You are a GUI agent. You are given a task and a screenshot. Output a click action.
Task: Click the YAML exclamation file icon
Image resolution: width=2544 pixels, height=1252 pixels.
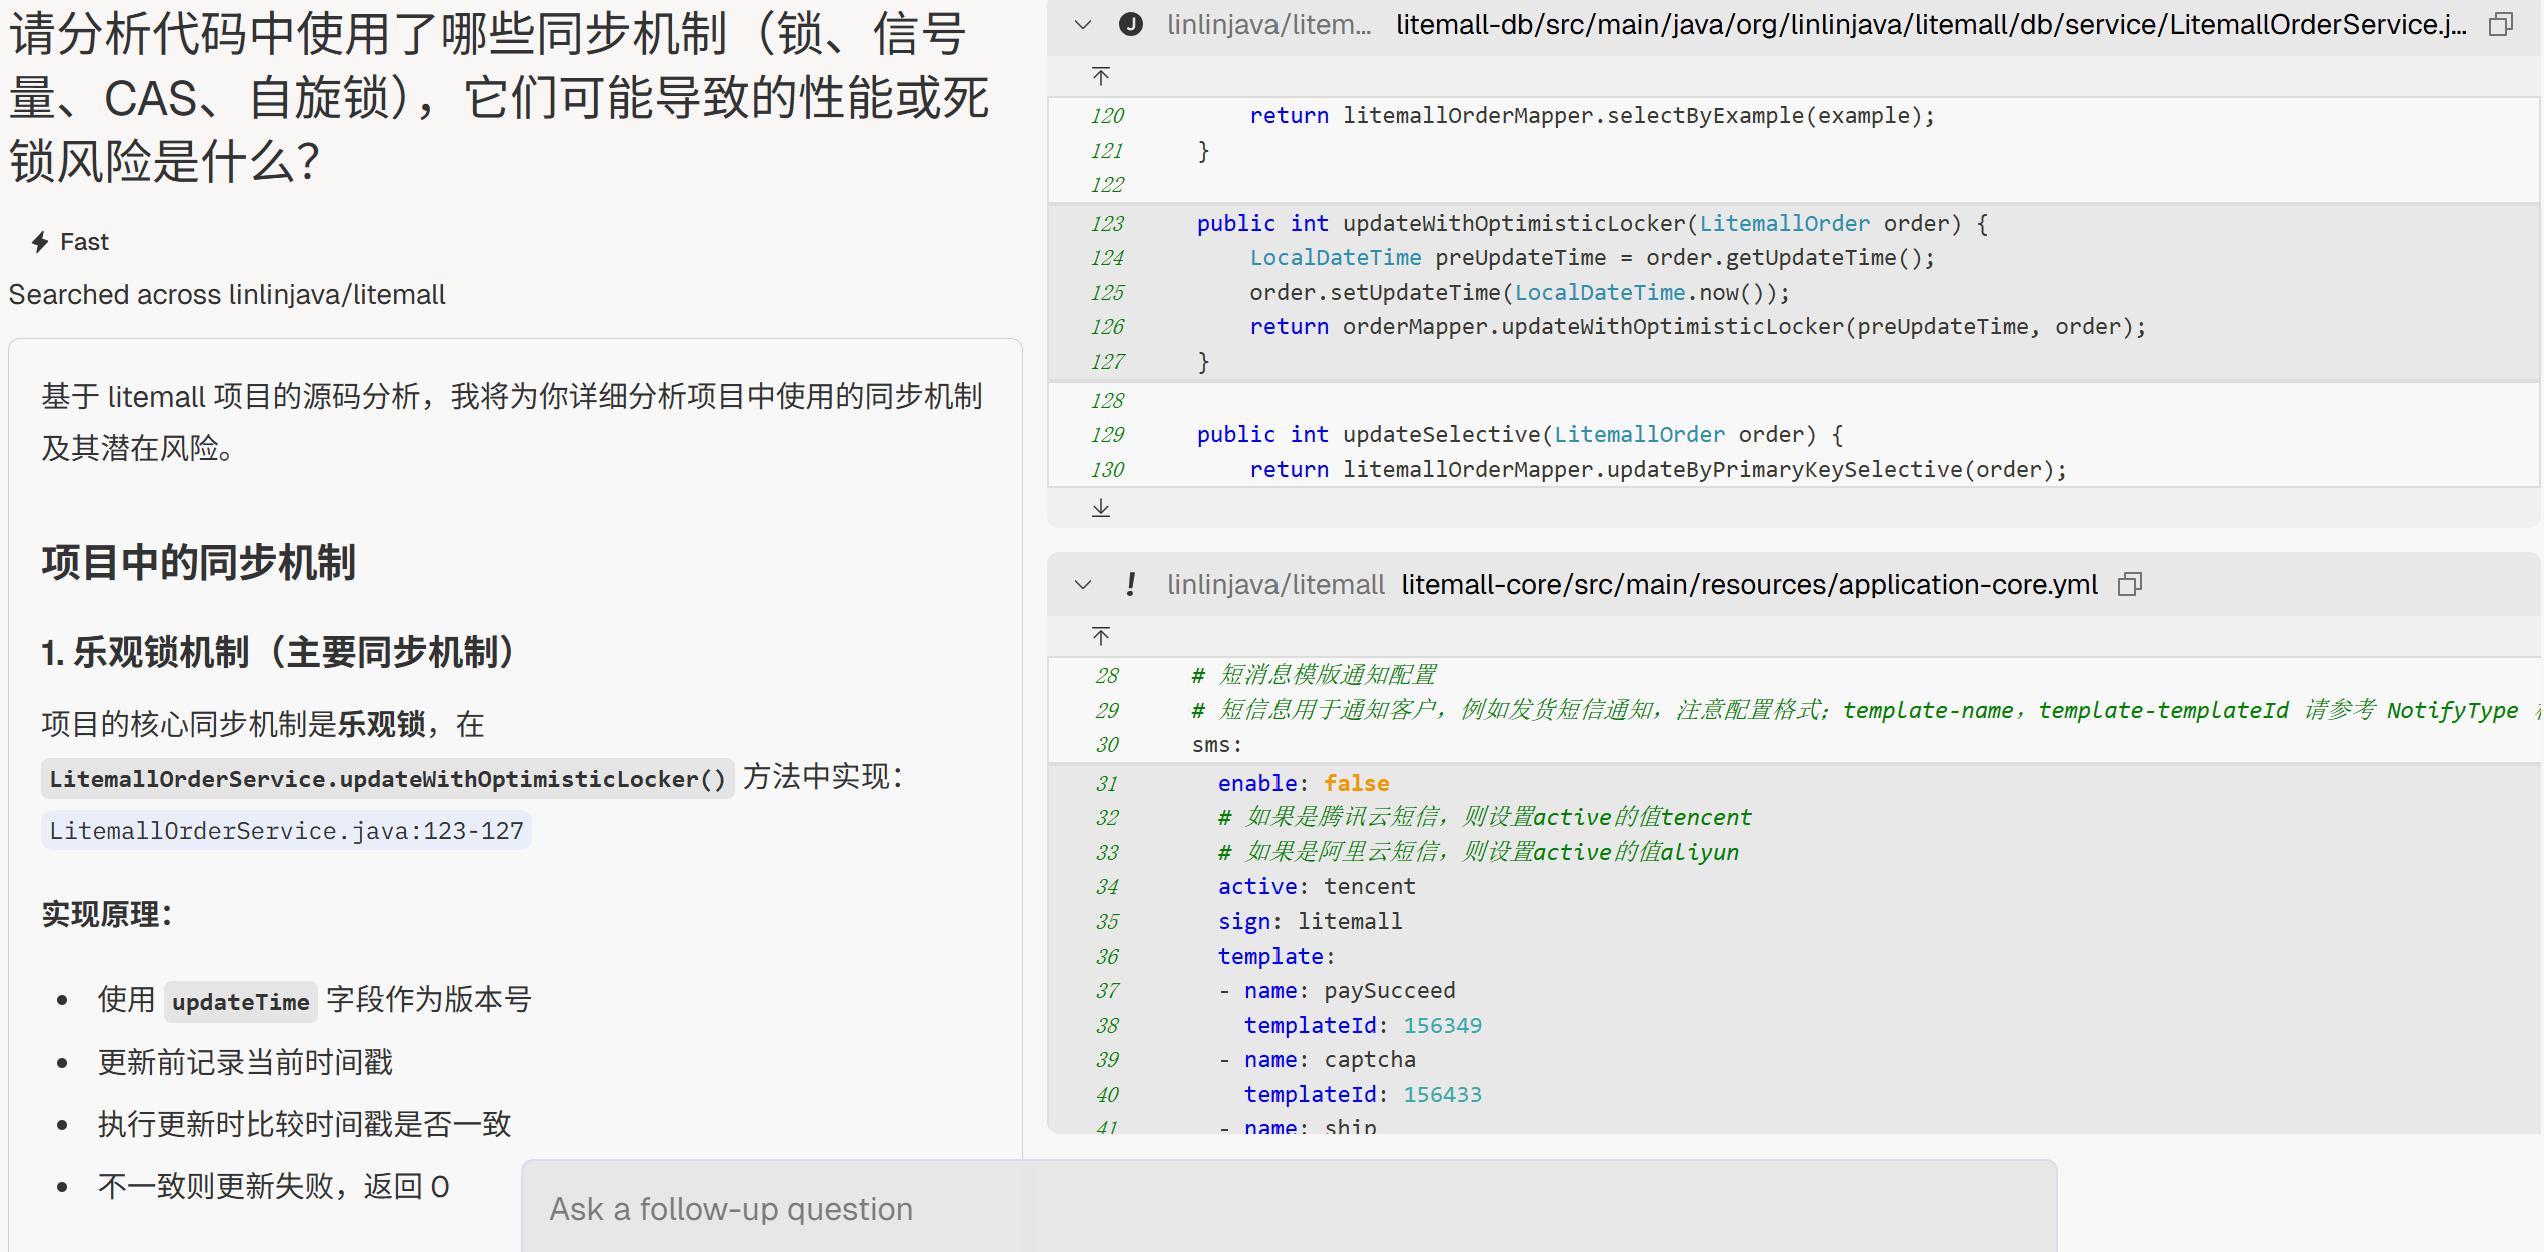coord(1131,585)
